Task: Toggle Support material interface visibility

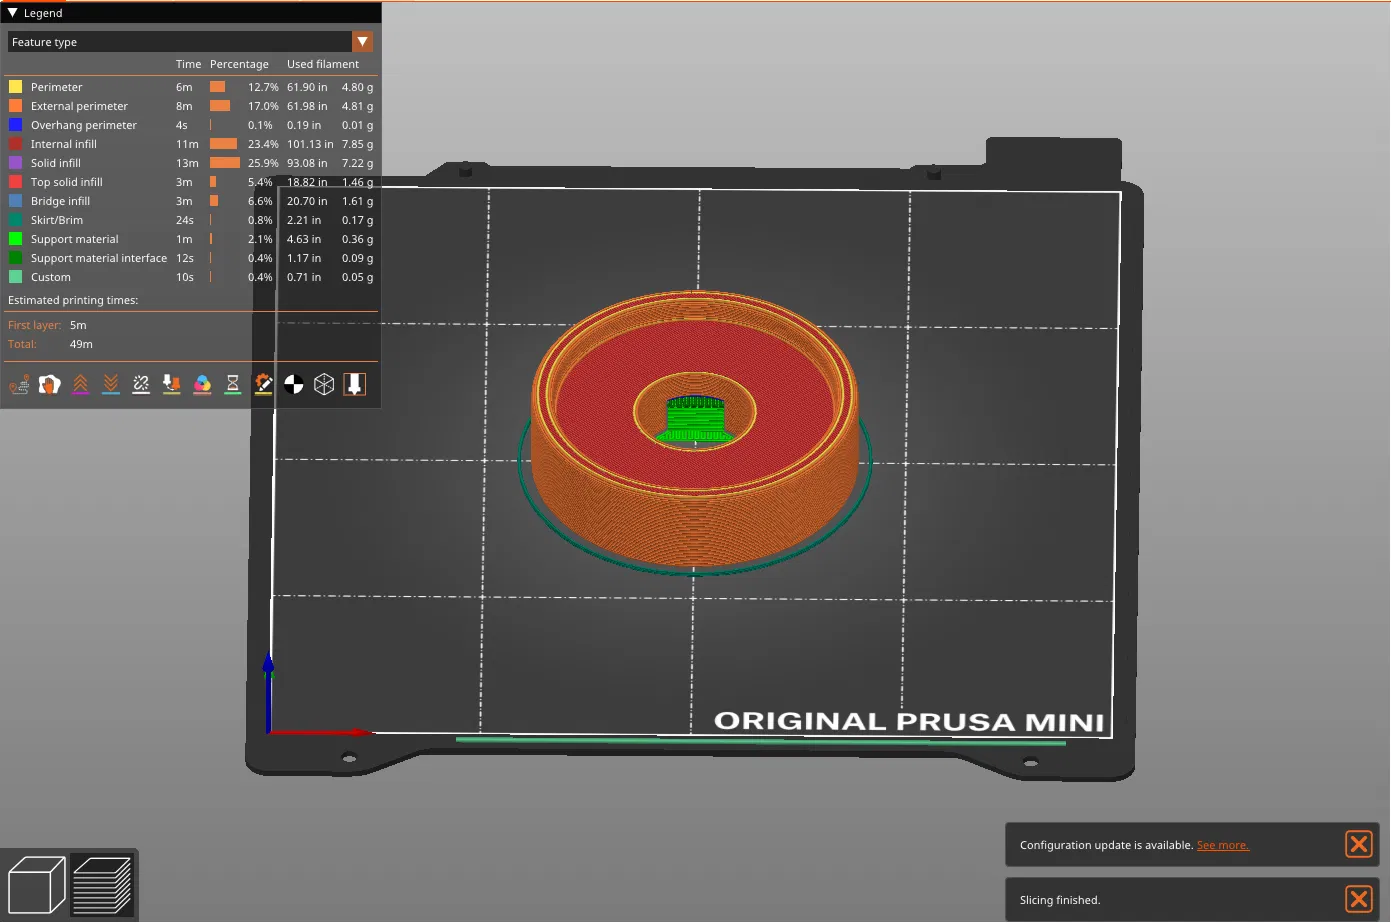Action: pyautogui.click(x=191, y=258)
